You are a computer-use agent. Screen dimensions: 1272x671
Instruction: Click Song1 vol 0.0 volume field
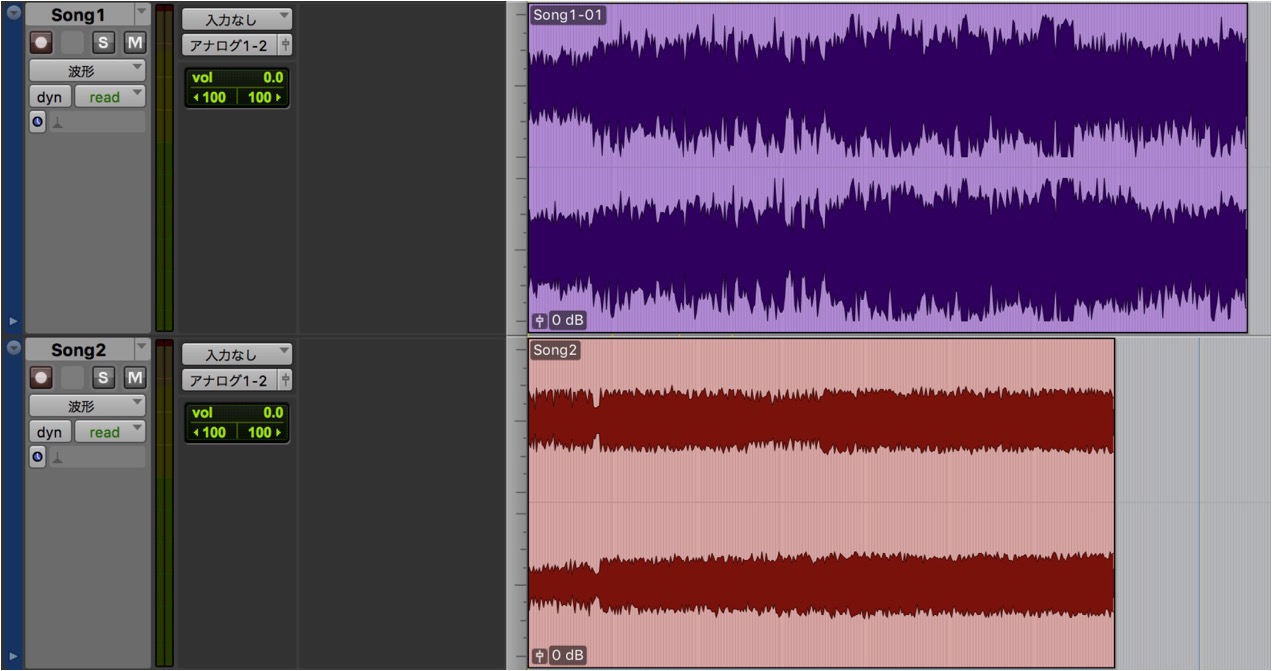tap(237, 77)
